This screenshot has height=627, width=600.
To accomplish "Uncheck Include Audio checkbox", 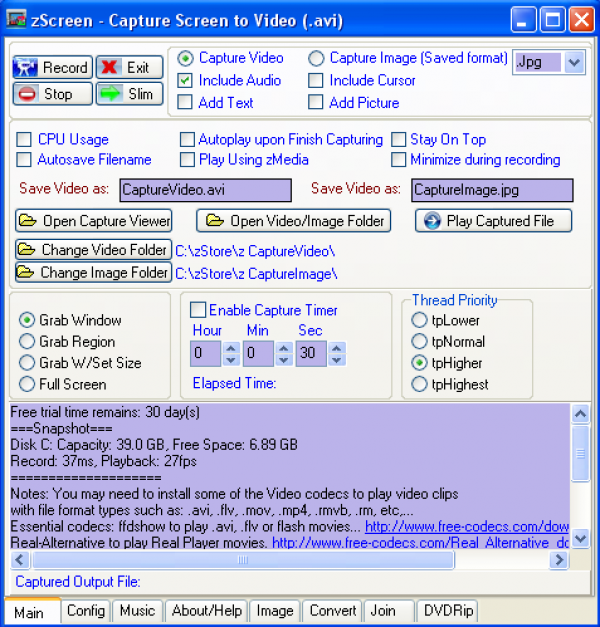I will pyautogui.click(x=185, y=80).
